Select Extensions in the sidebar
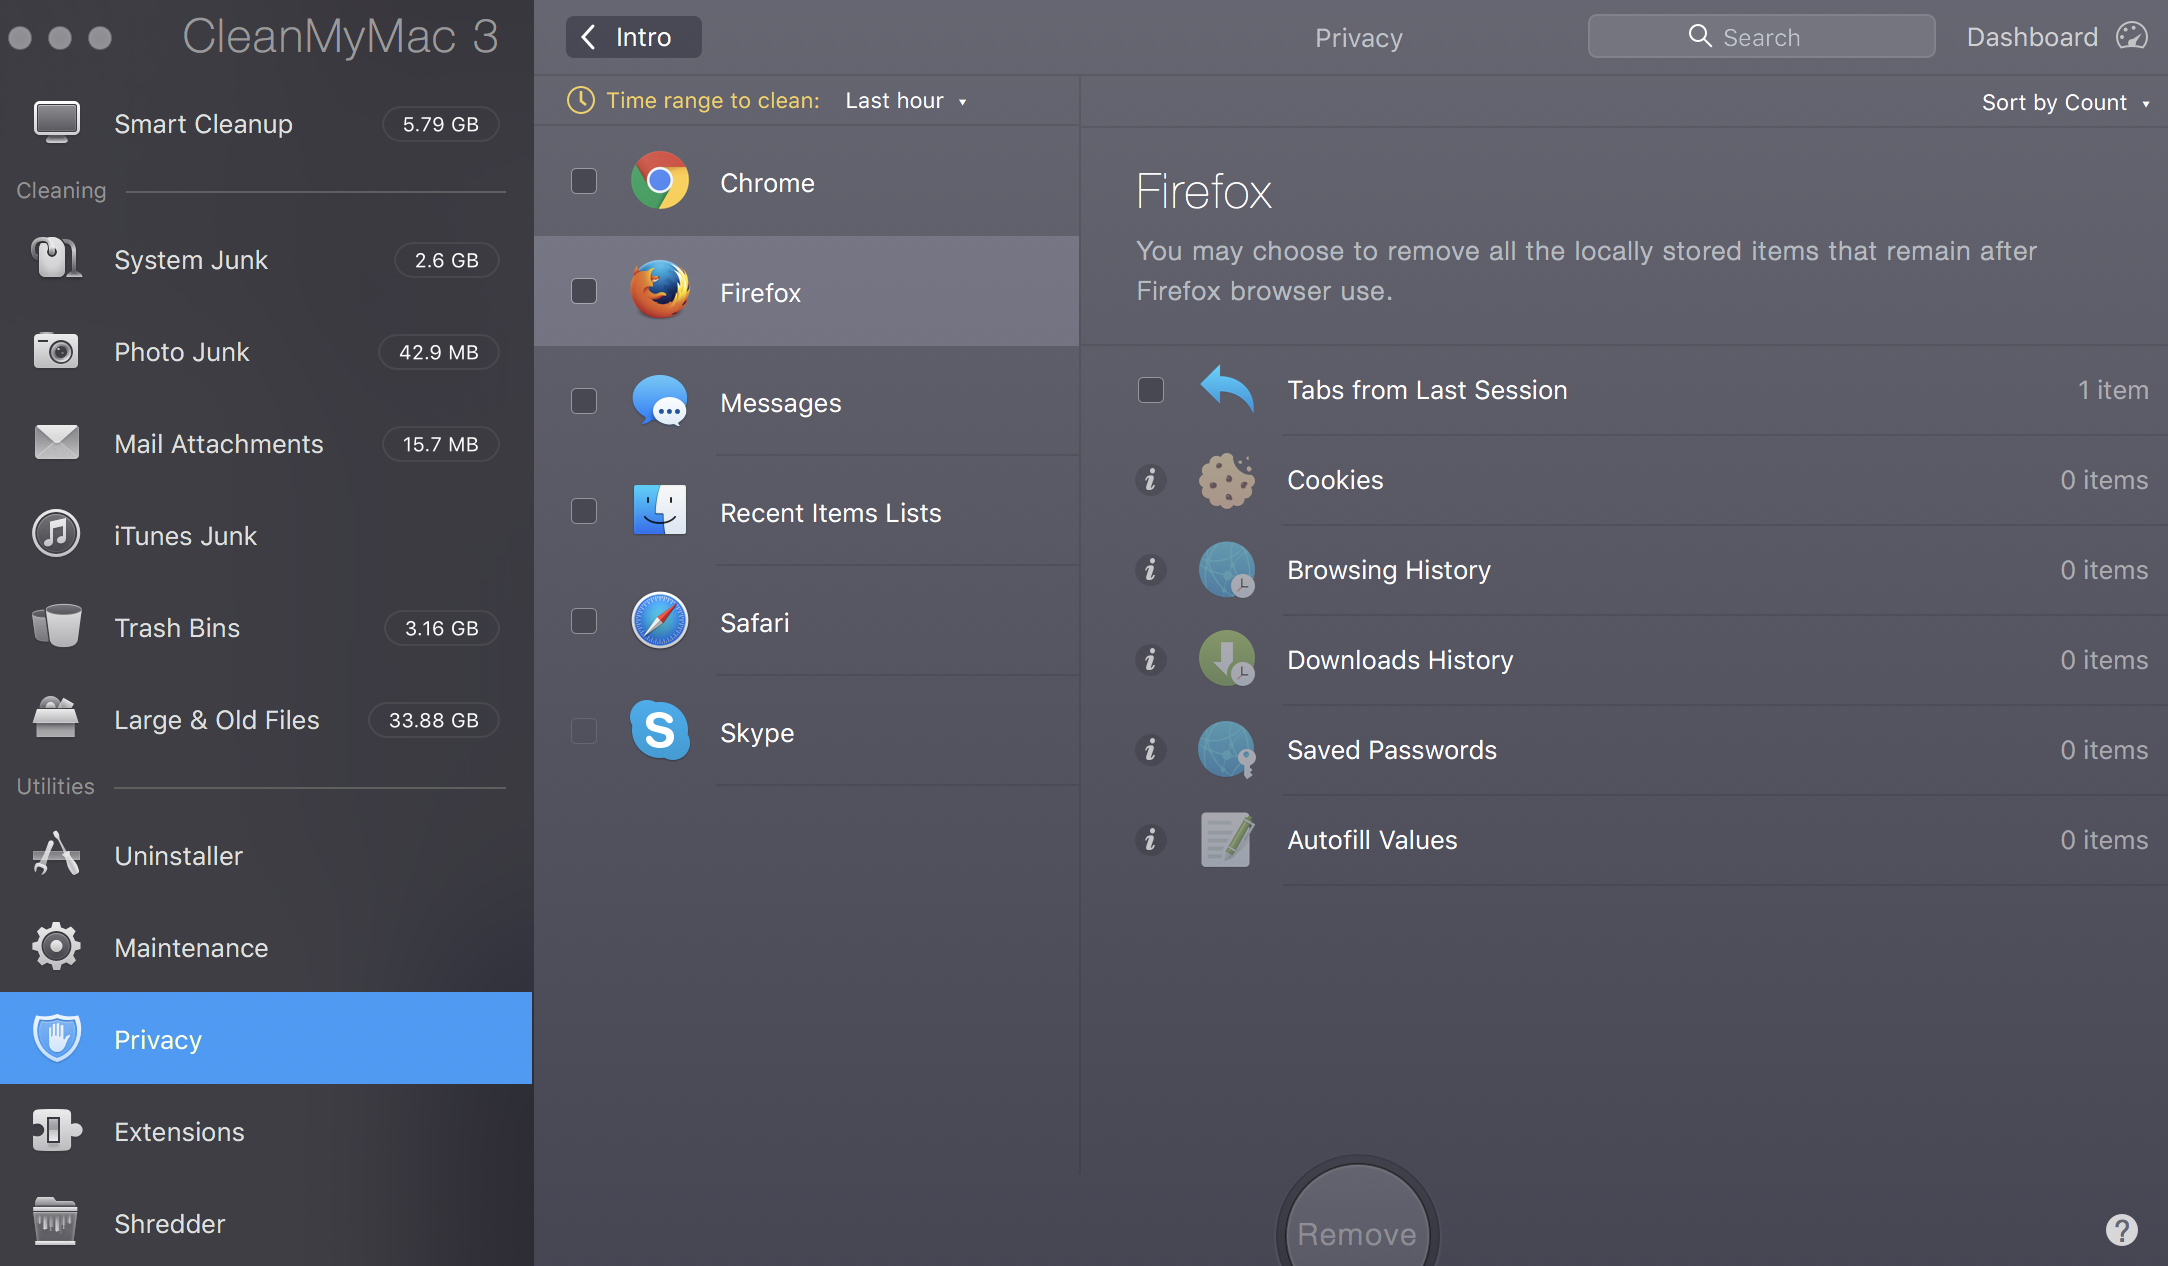2168x1266 pixels. [x=266, y=1132]
